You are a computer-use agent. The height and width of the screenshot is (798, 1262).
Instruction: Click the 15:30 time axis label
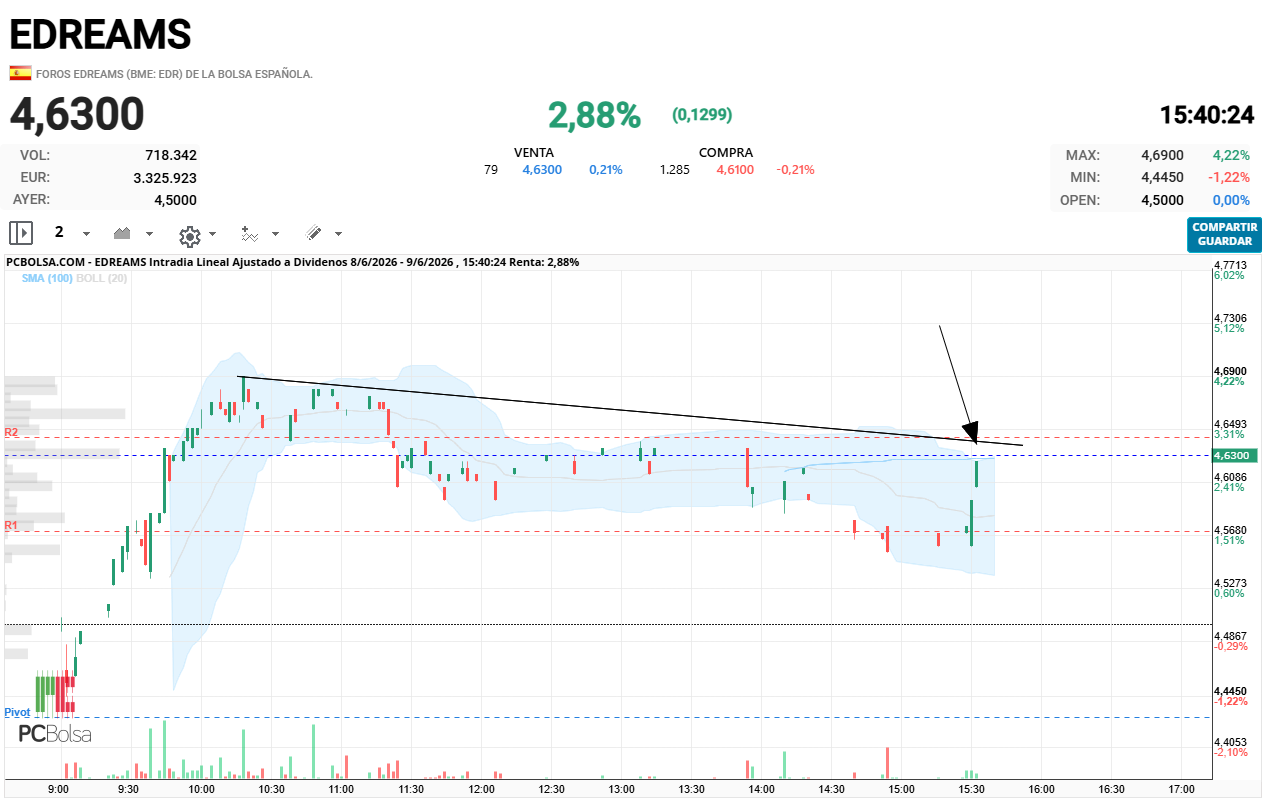pos(971,789)
